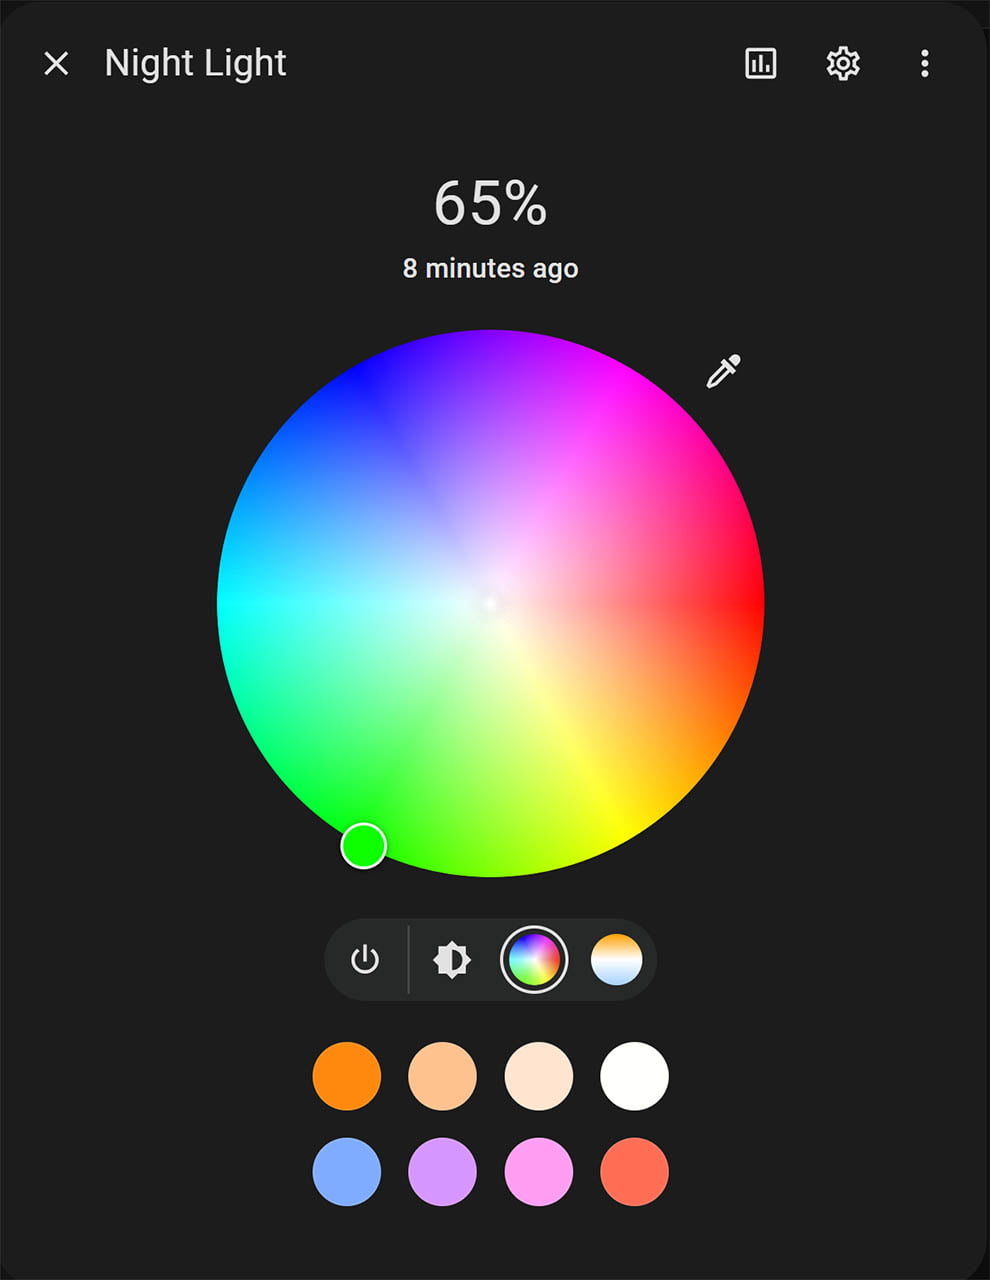Choose the pink favorite color
This screenshot has height=1280, width=990.
tap(539, 1172)
